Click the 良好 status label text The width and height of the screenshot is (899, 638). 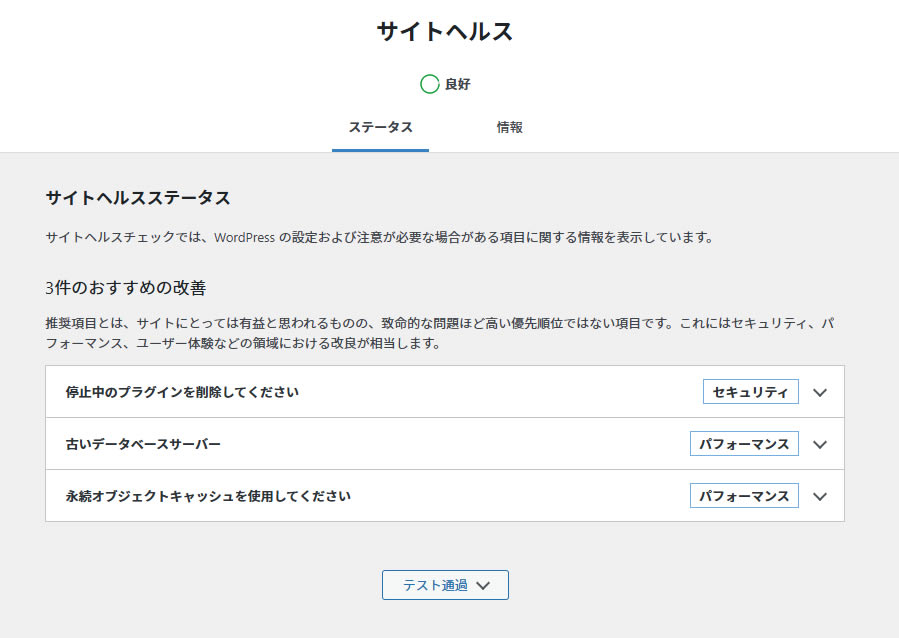pos(461,85)
